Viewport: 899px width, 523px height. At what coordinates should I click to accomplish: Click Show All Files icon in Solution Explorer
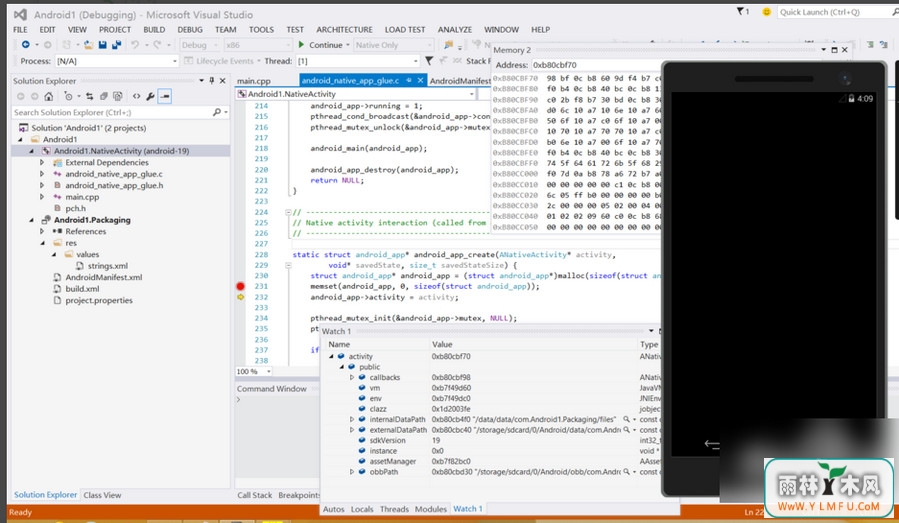[118, 96]
